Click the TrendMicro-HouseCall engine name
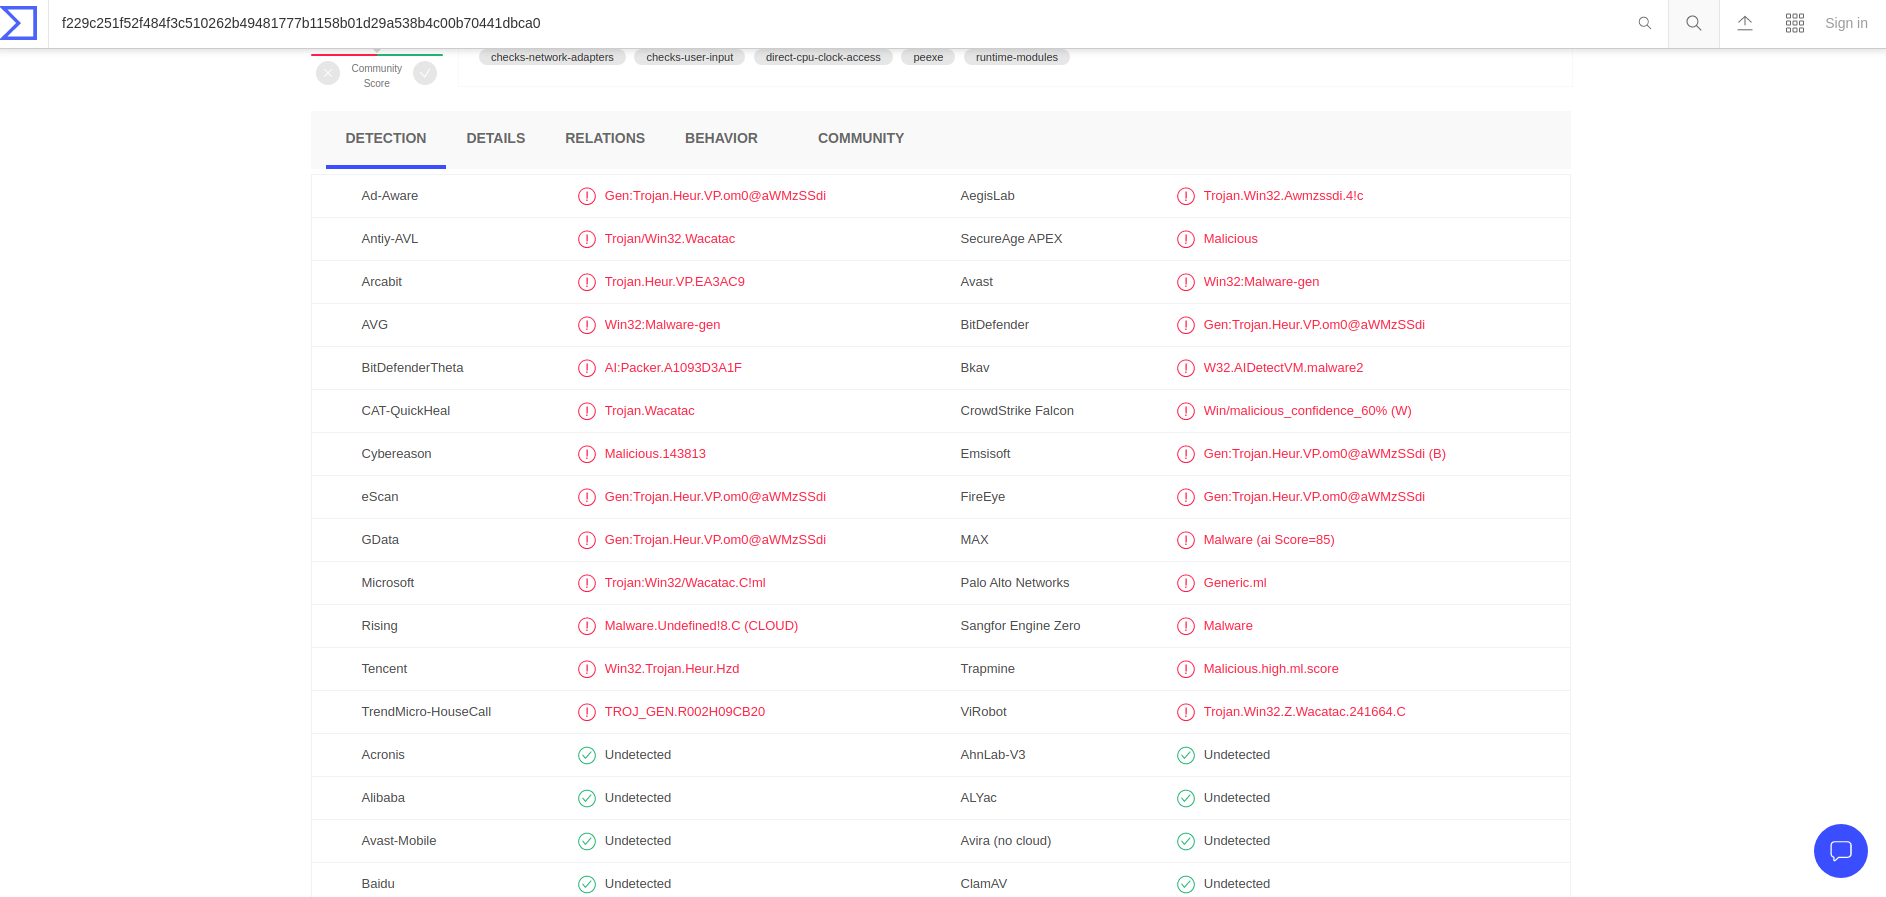Screen dimensions: 1886x897 [x=426, y=712]
